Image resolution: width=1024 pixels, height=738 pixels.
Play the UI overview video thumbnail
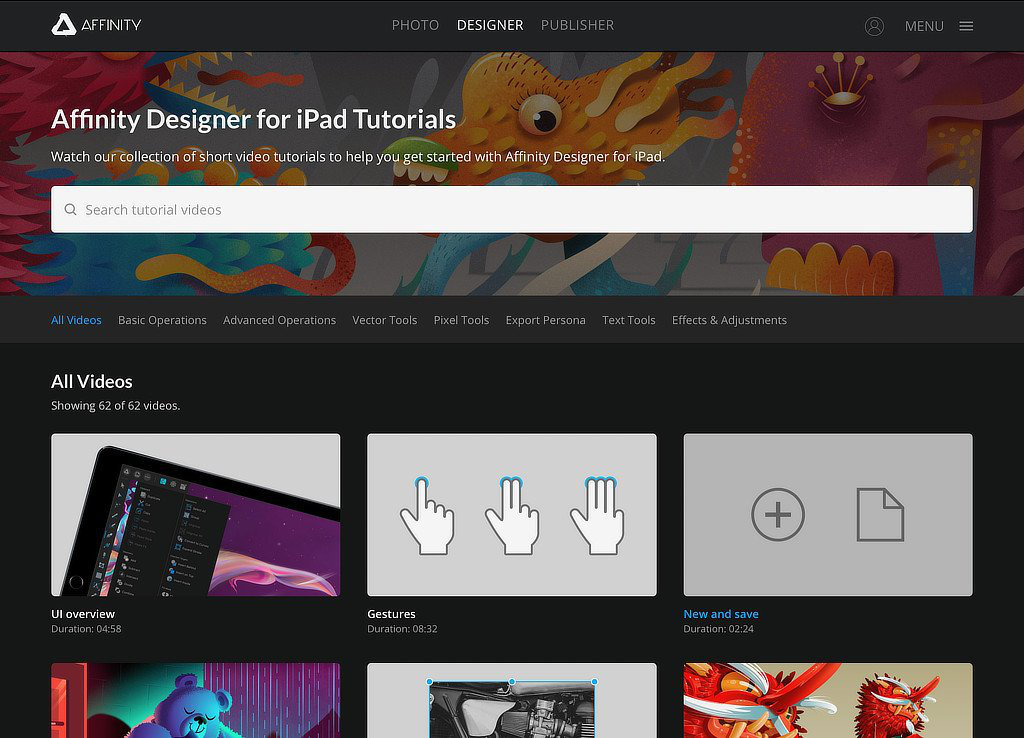(195, 514)
